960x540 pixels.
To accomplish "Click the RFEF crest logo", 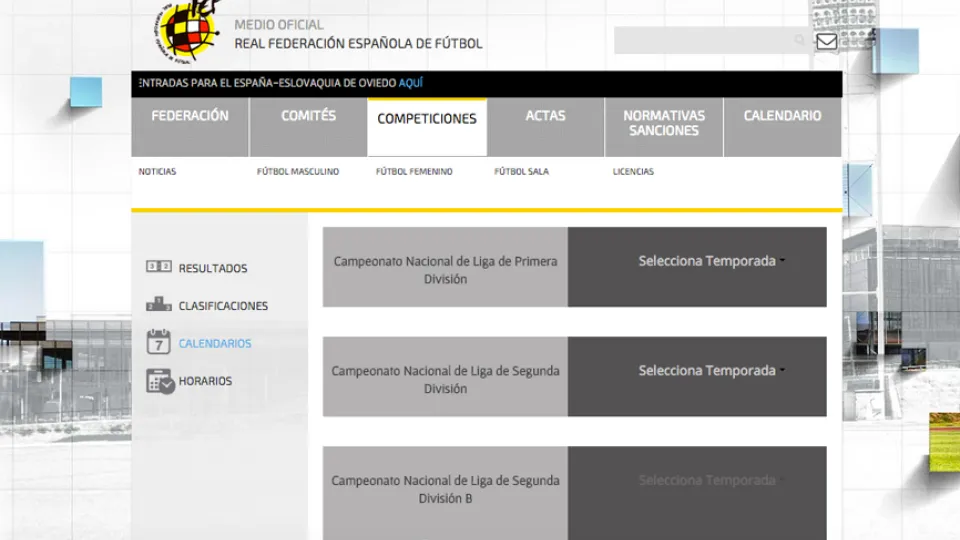I will (x=187, y=31).
